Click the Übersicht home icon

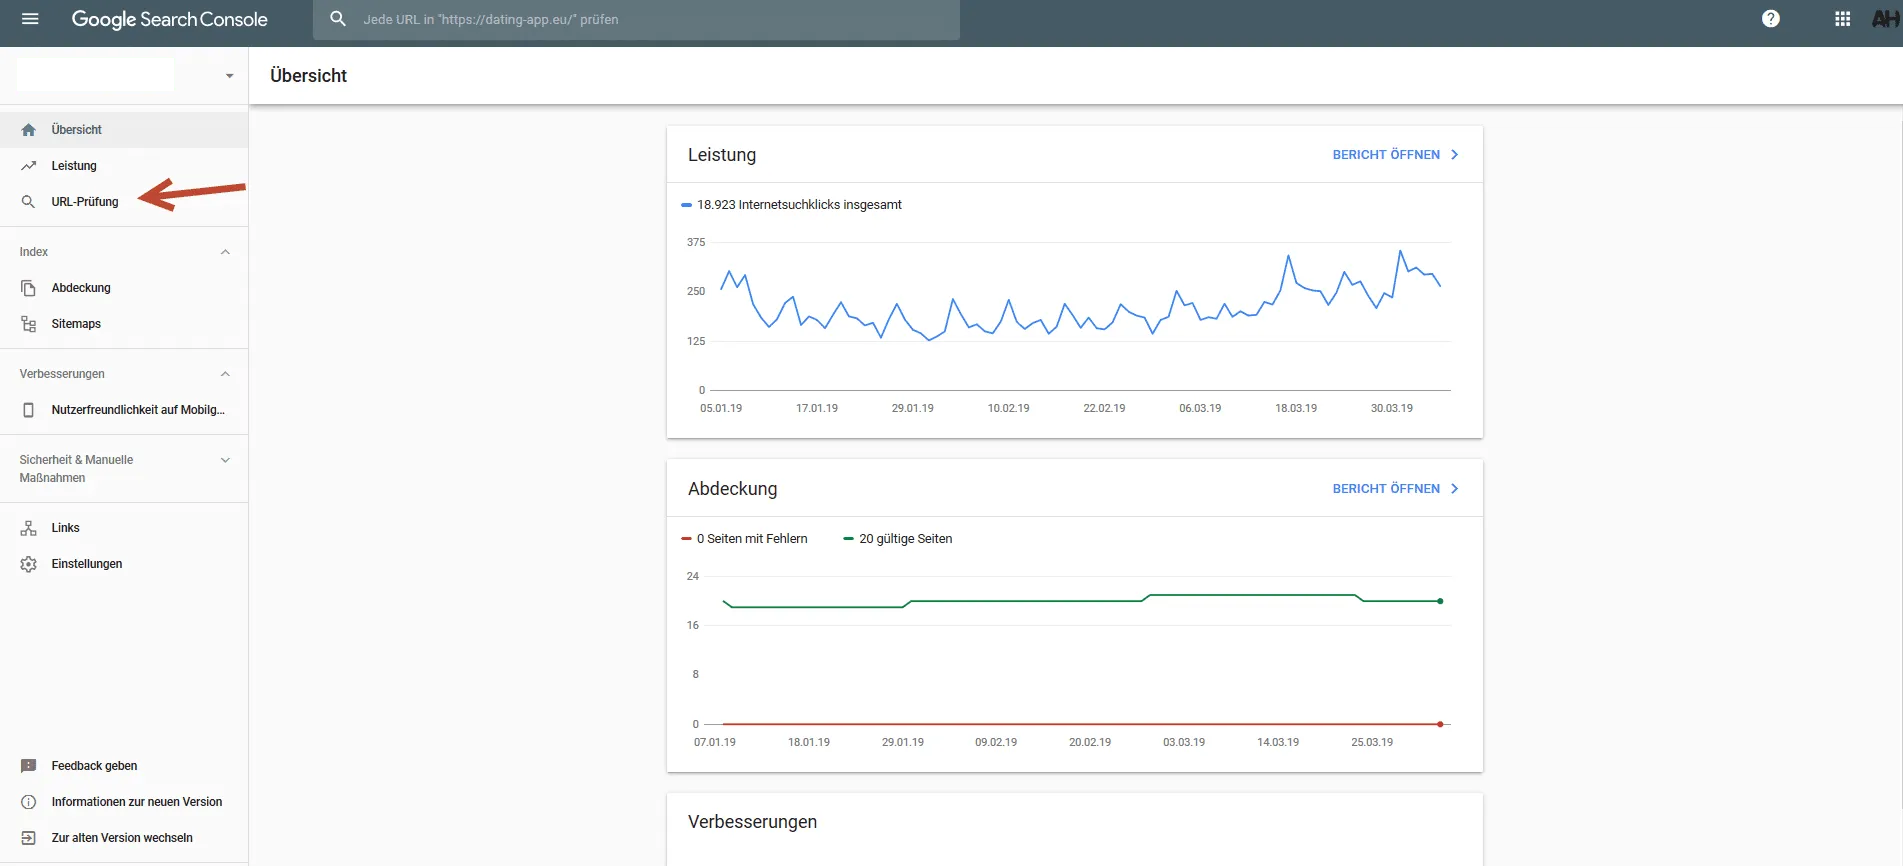click(29, 130)
